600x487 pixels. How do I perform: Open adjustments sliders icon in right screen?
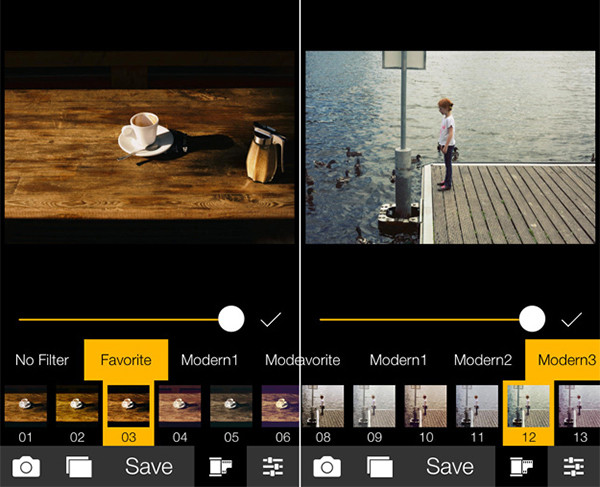click(x=573, y=466)
